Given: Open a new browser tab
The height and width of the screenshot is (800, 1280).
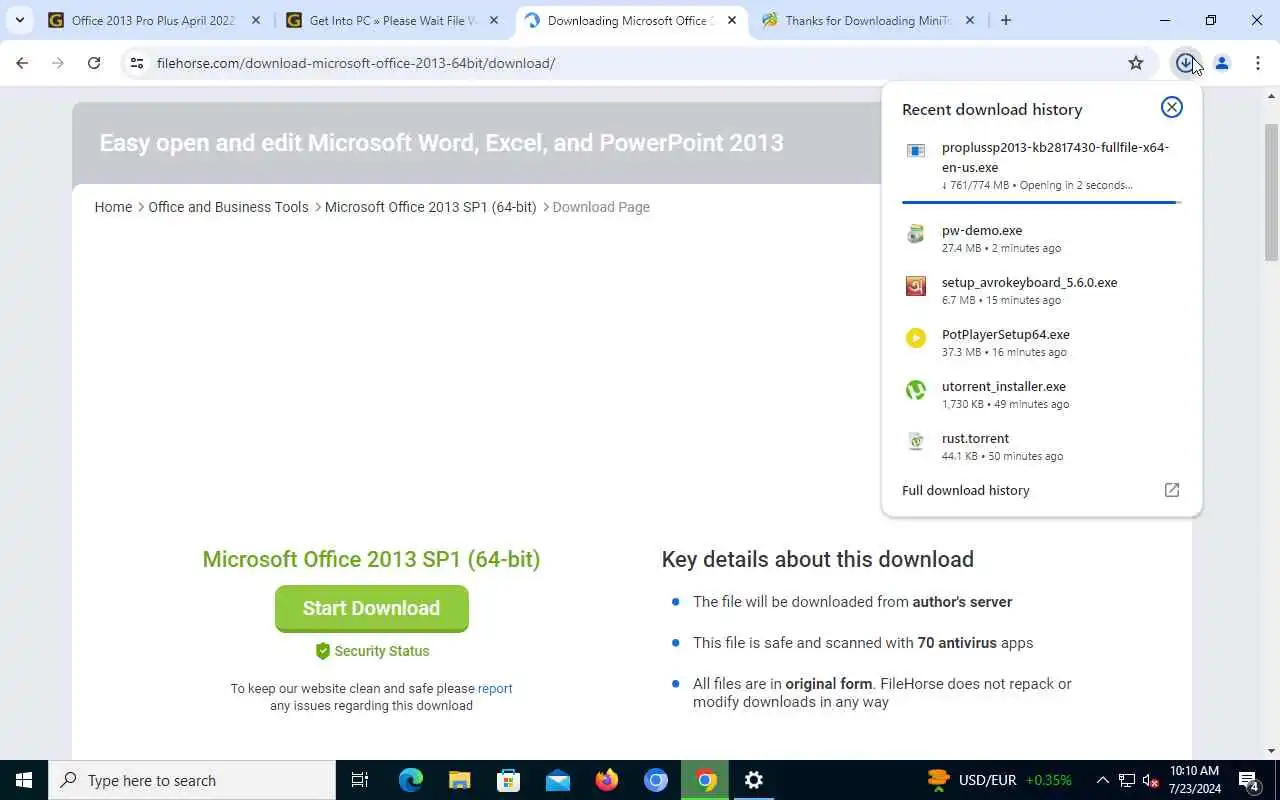Looking at the screenshot, I should (x=1006, y=20).
